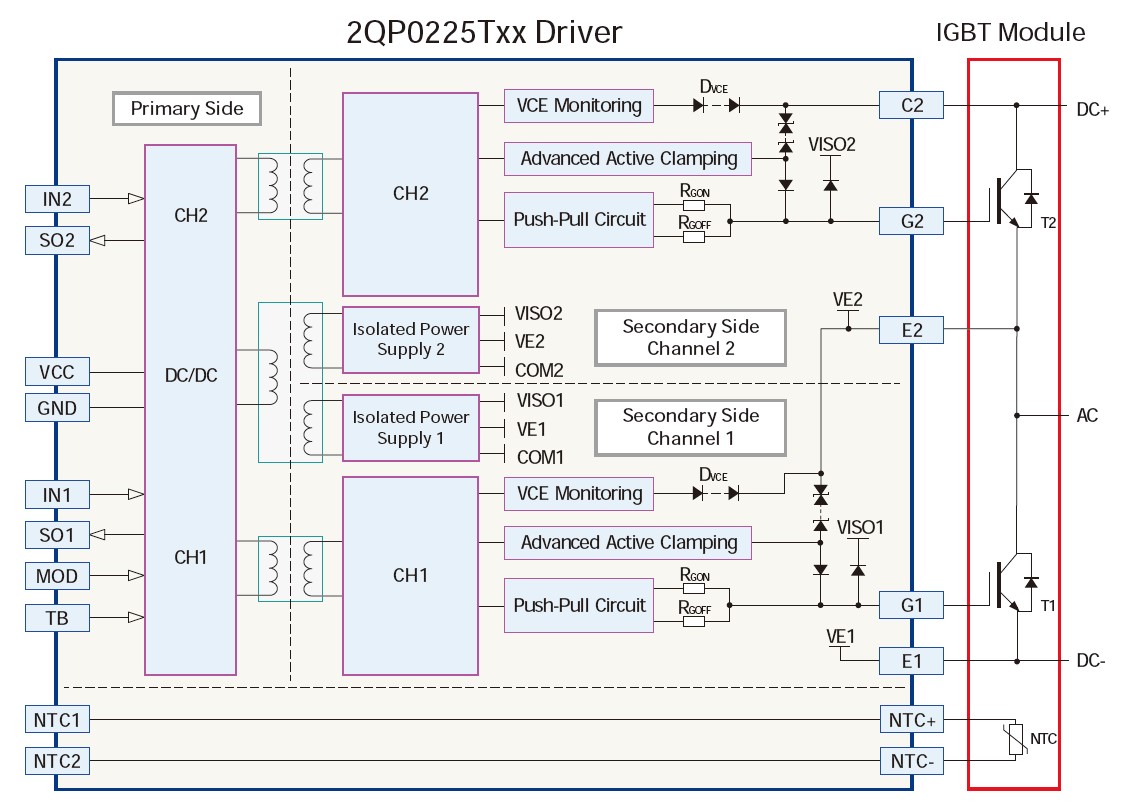Select the channel 2 Advanced Active Clamping block
Image resolution: width=1130 pixels, height=807 pixels.
[628, 158]
